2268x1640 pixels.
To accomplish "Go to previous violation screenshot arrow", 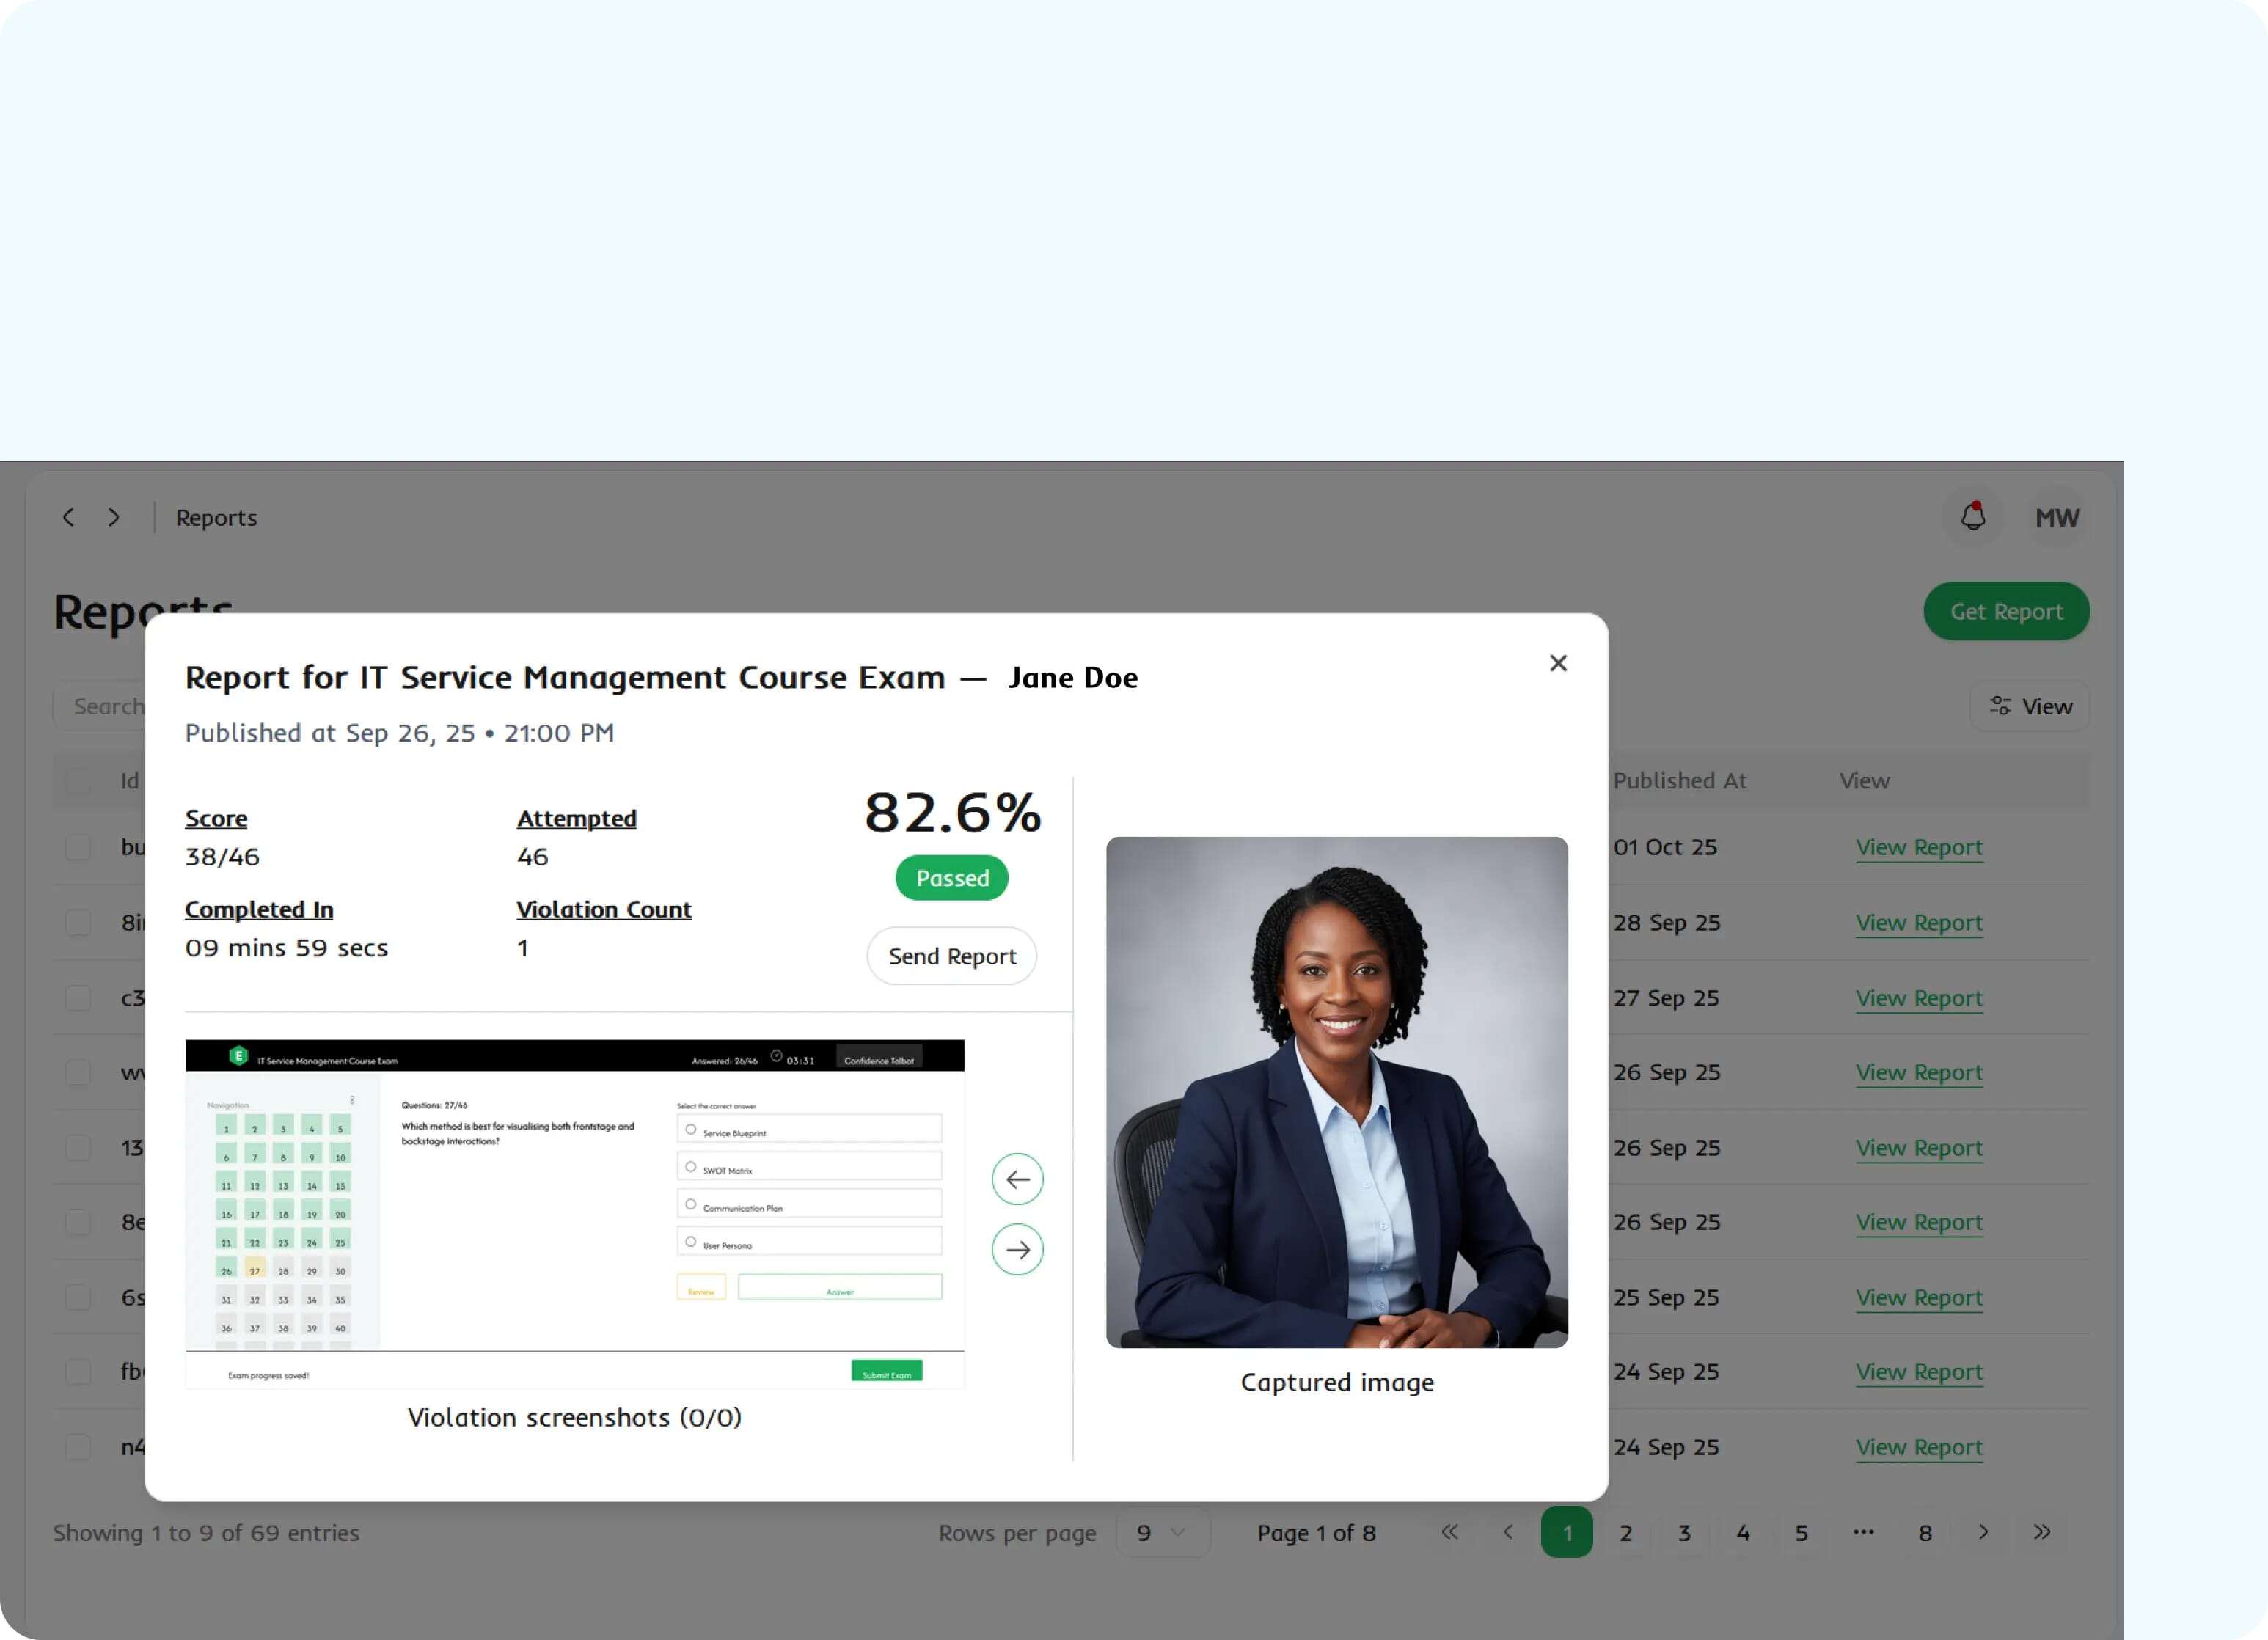I will 1017,1179.
